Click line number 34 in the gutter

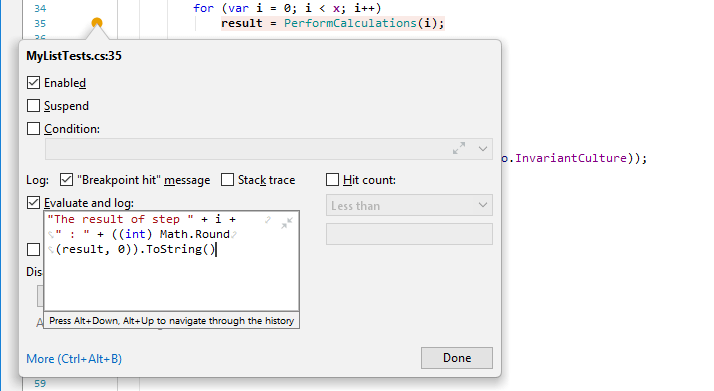coord(40,8)
